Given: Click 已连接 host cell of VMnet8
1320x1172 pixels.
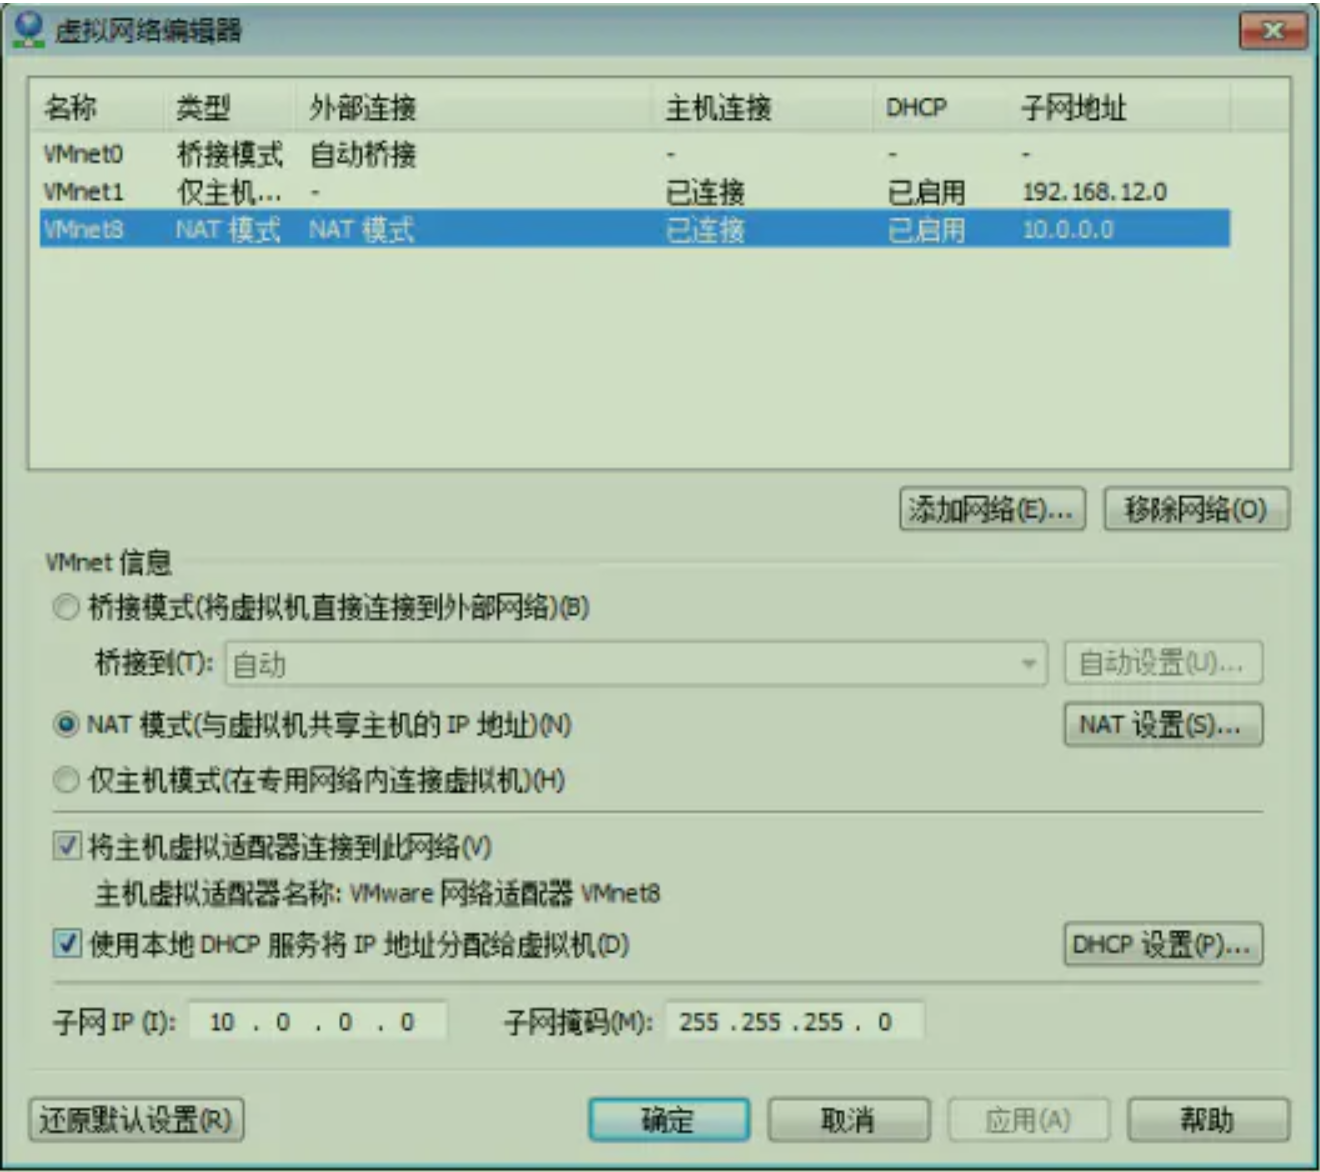Looking at the screenshot, I should pyautogui.click(x=705, y=229).
